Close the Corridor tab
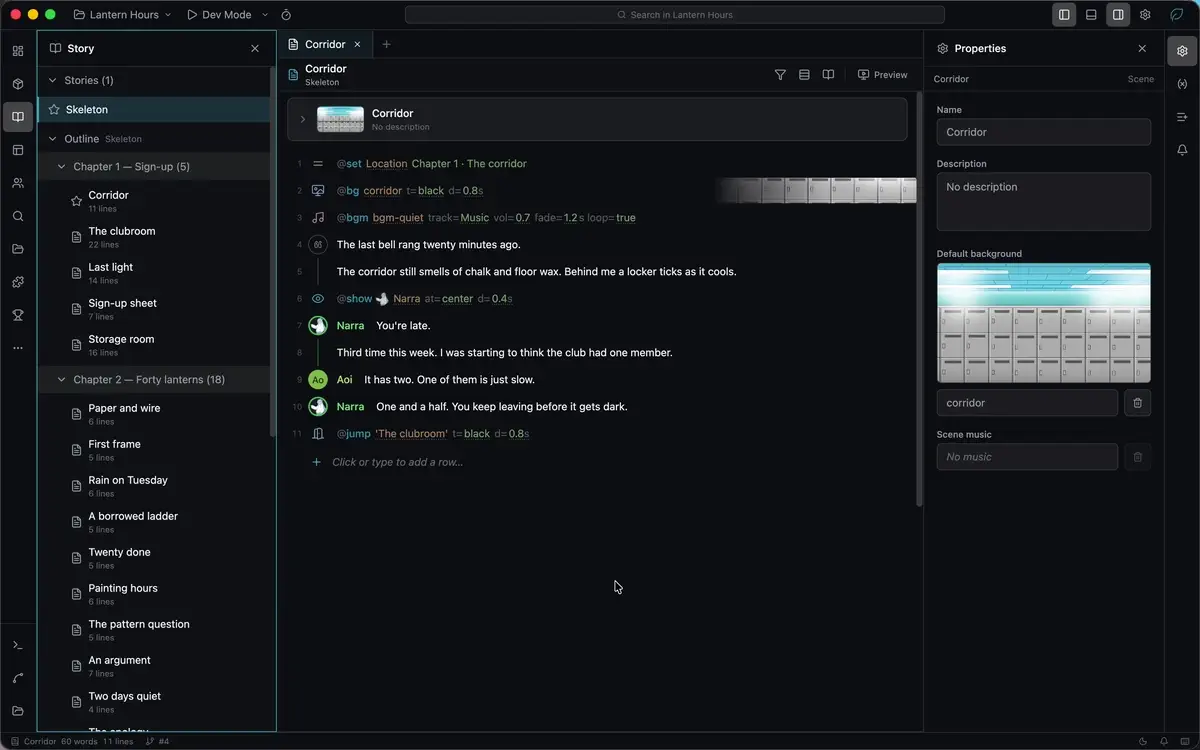1200x750 pixels. point(357,44)
